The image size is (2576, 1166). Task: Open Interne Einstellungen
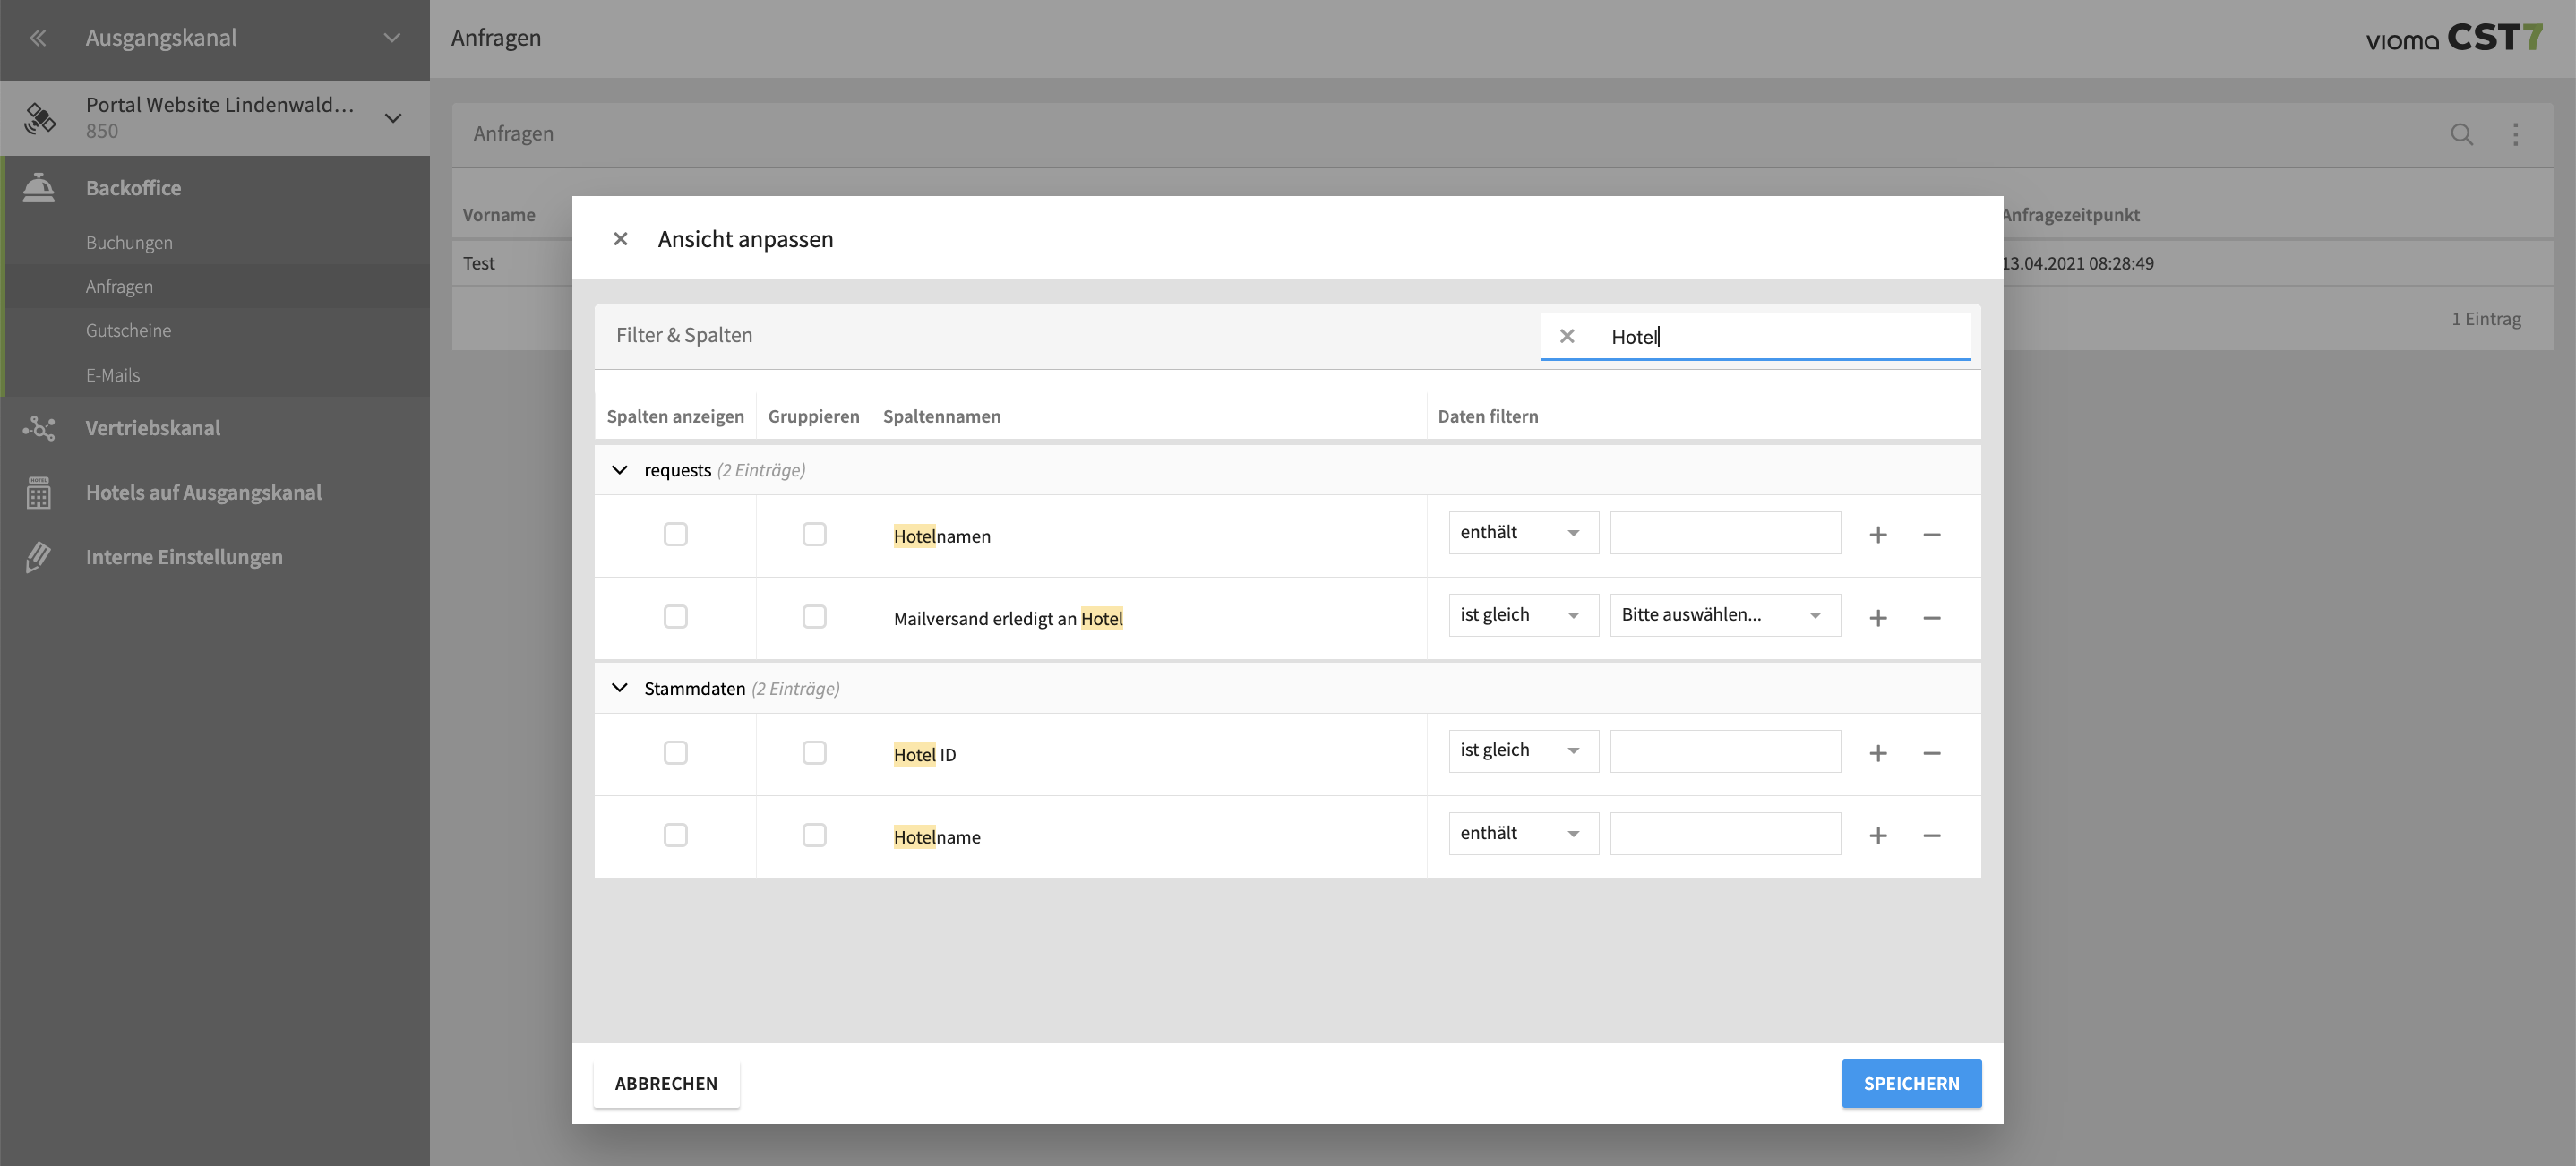pyautogui.click(x=184, y=557)
